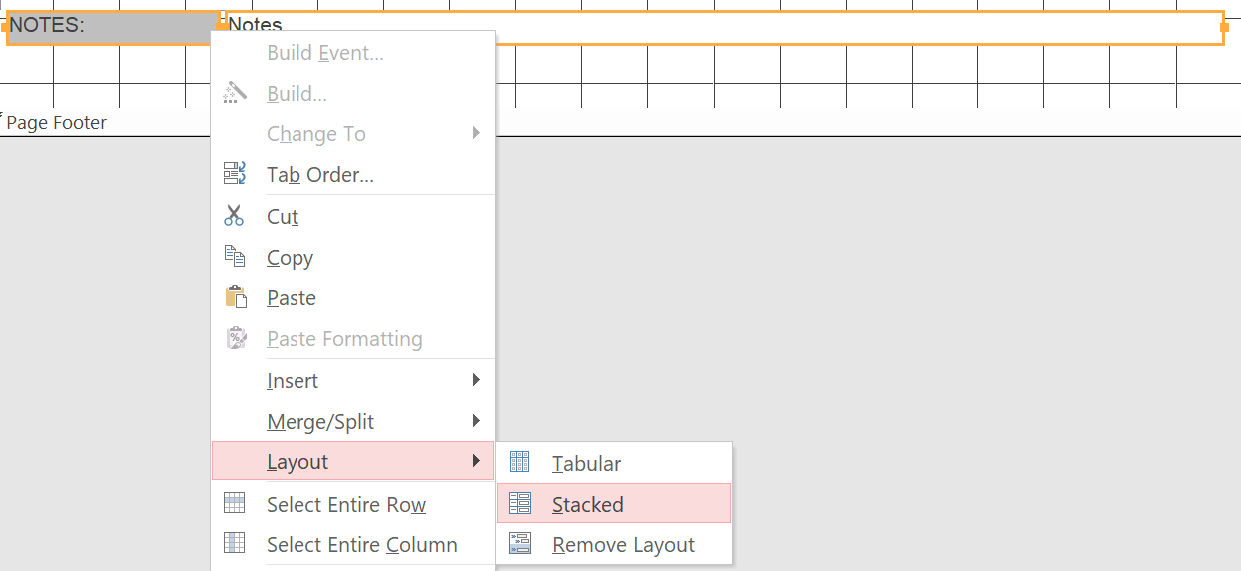Click the Stacked layout icon
Image resolution: width=1241 pixels, height=571 pixels.
[519, 503]
